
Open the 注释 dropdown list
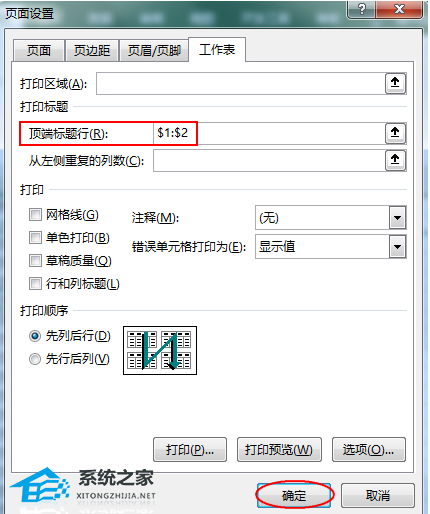pyautogui.click(x=397, y=218)
